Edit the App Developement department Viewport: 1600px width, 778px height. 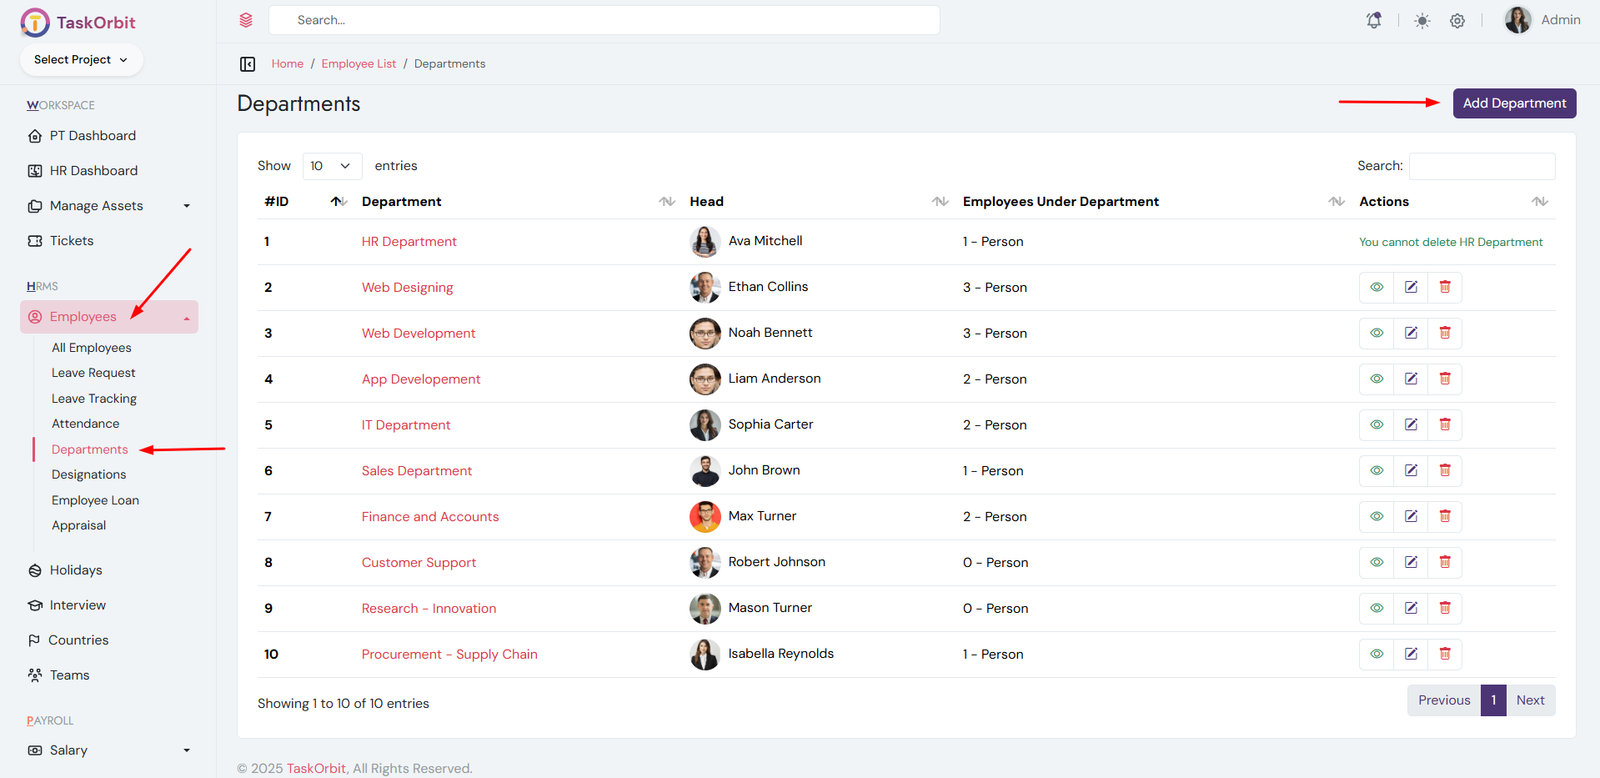coord(1411,379)
